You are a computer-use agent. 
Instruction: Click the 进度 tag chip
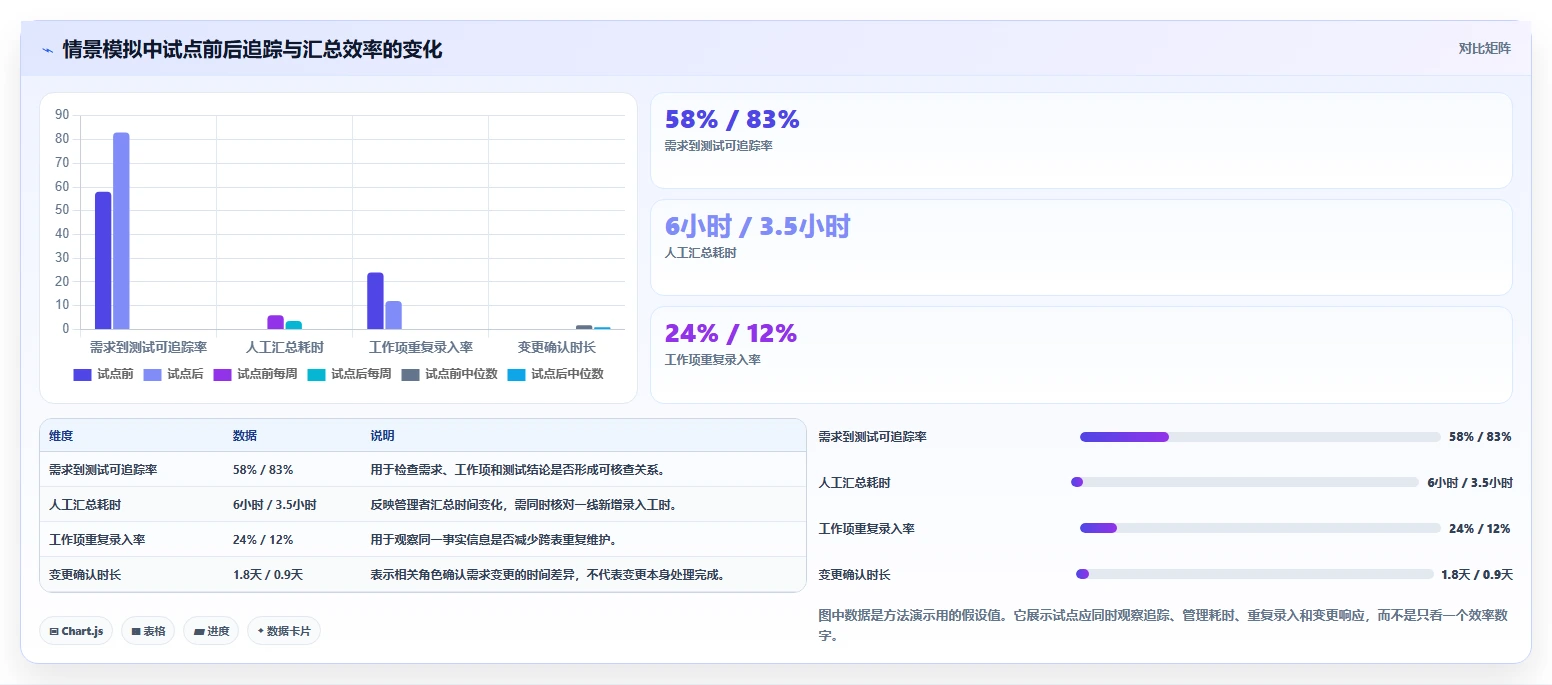pyautogui.click(x=211, y=631)
